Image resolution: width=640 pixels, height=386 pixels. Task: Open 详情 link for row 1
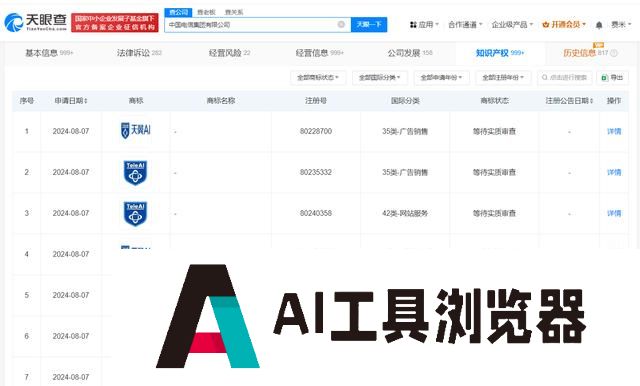pos(614,131)
